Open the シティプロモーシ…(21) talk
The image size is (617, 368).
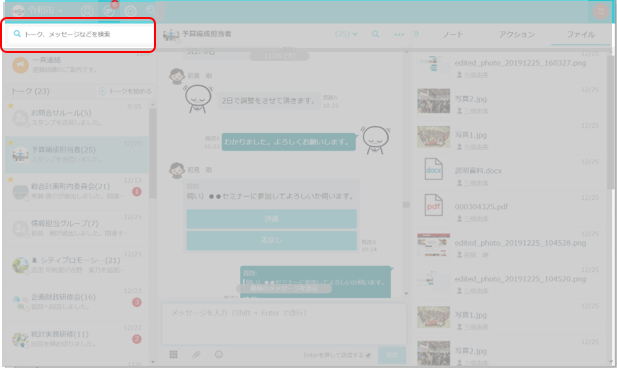coord(77,265)
